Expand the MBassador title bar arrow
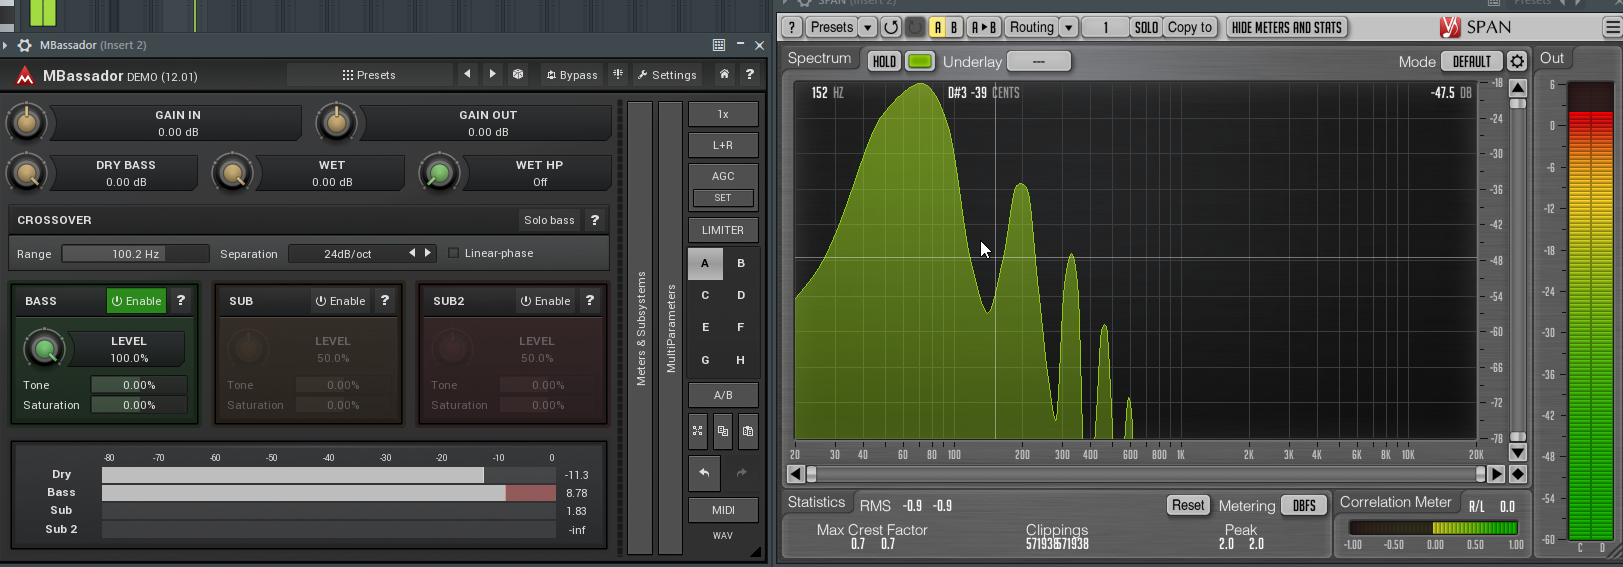 6,45
